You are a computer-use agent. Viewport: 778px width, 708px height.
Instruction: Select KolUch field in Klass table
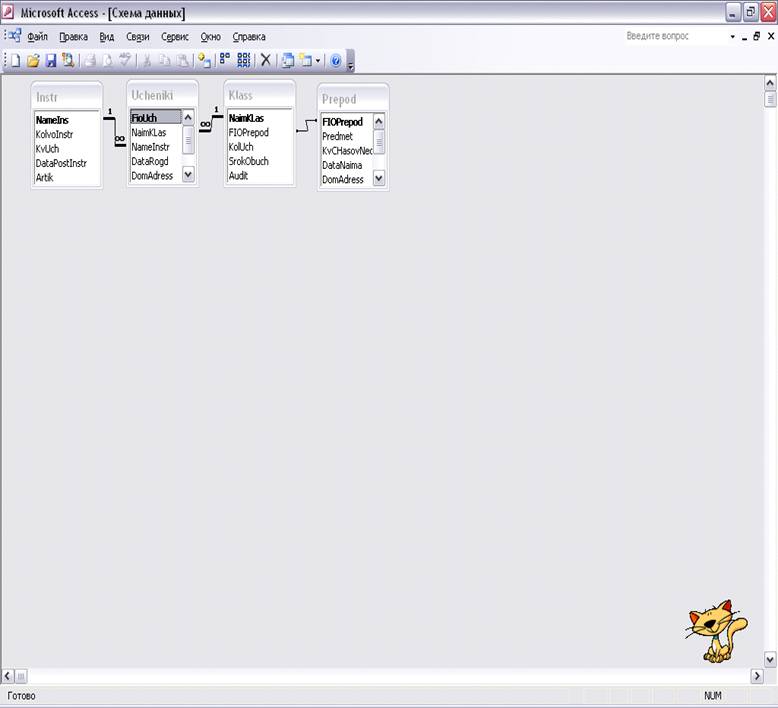[241, 147]
